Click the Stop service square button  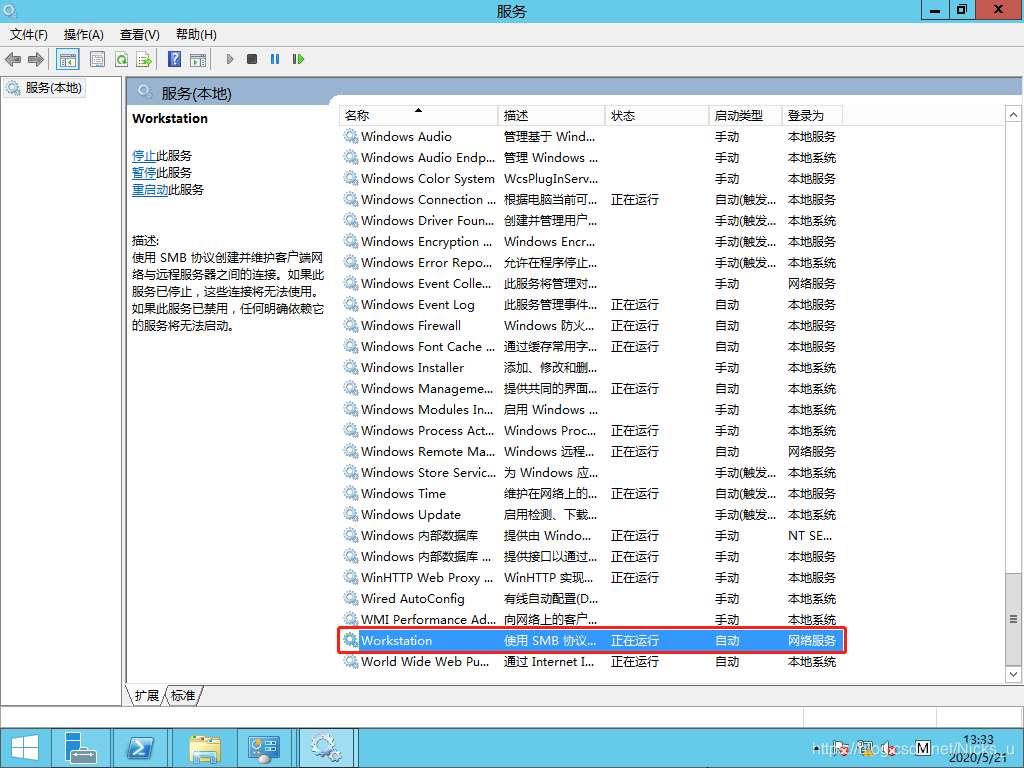[252, 59]
